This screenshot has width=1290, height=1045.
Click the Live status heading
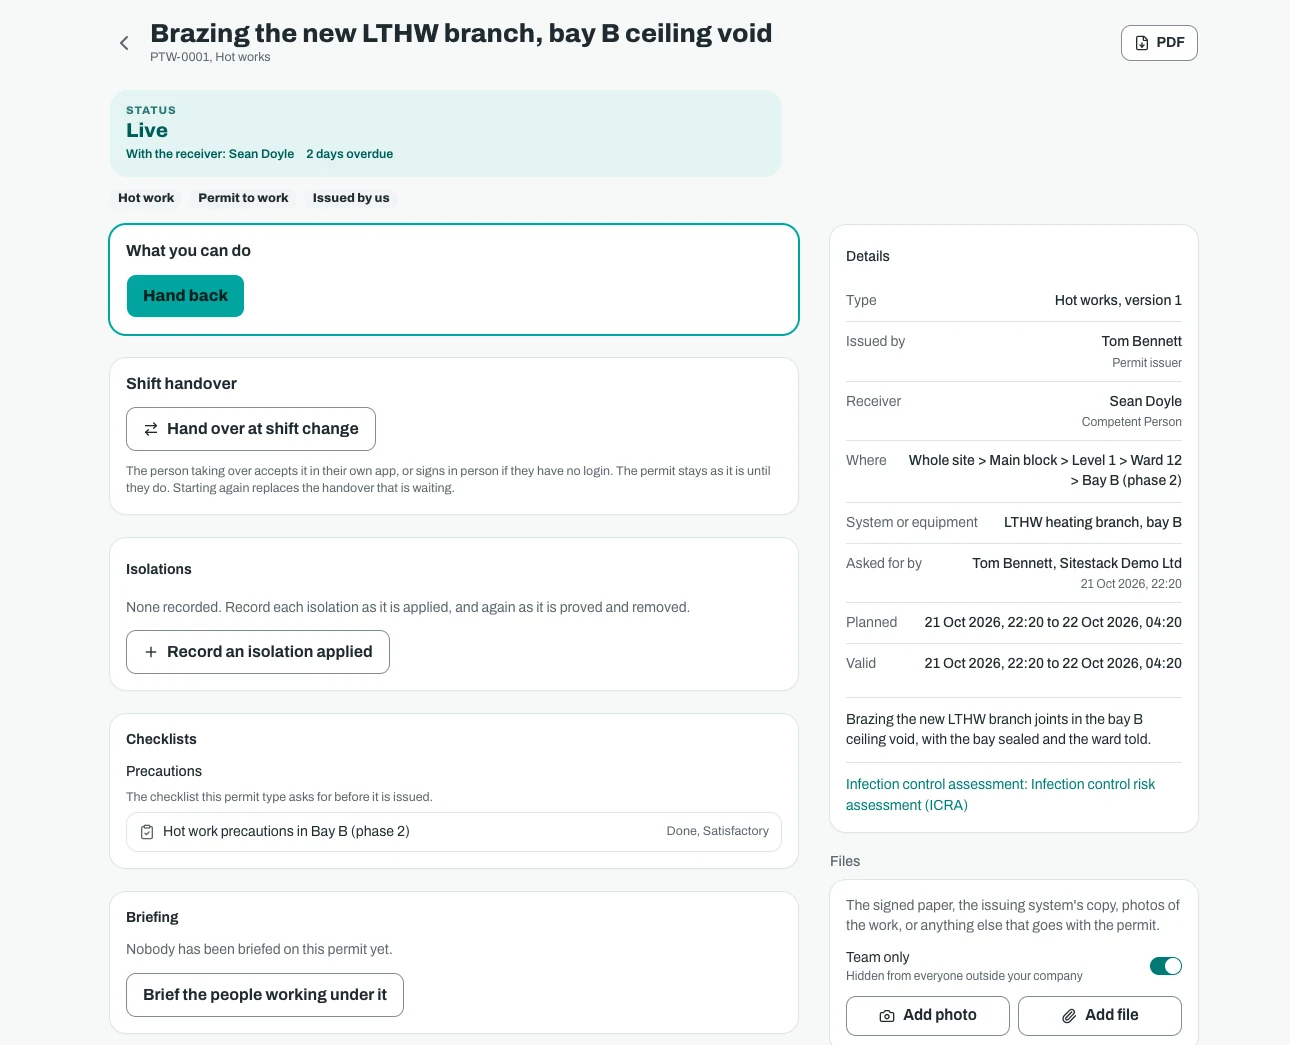coord(147,131)
